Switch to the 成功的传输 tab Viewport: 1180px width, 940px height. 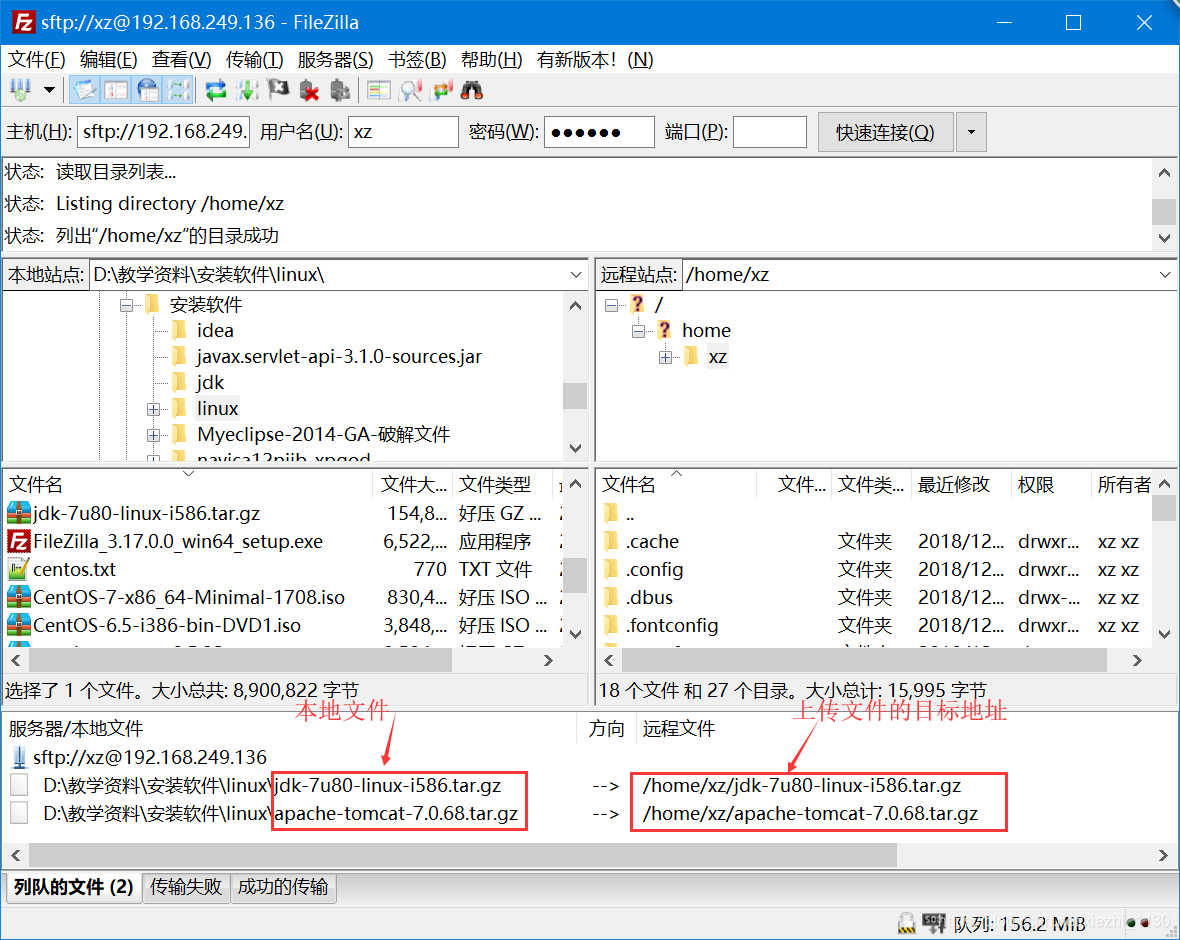[x=283, y=887]
